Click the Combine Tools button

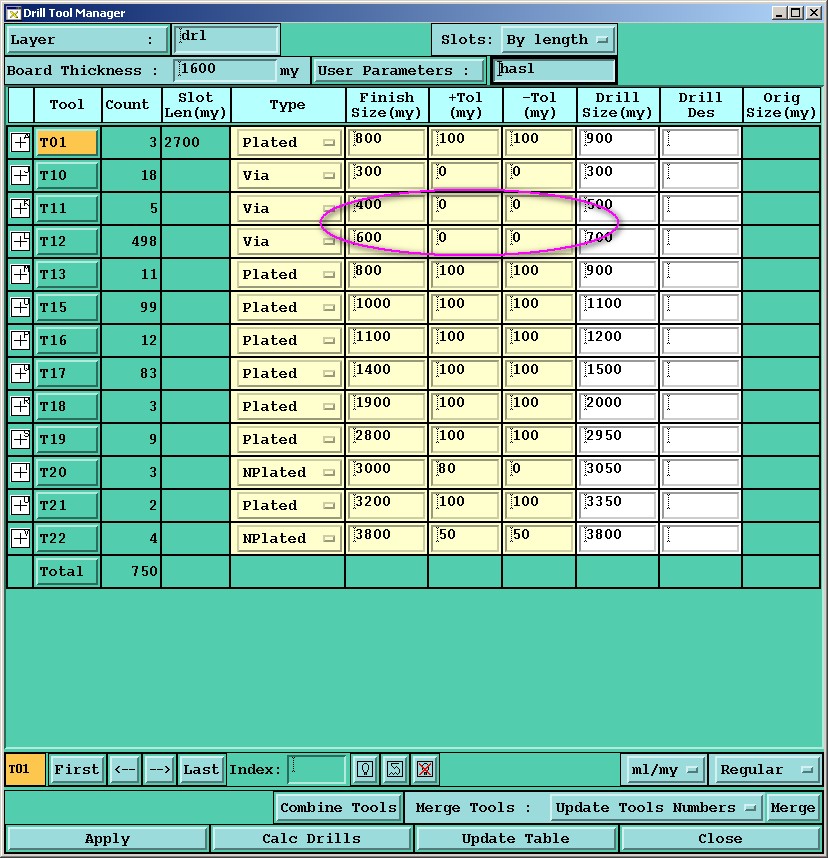click(338, 808)
